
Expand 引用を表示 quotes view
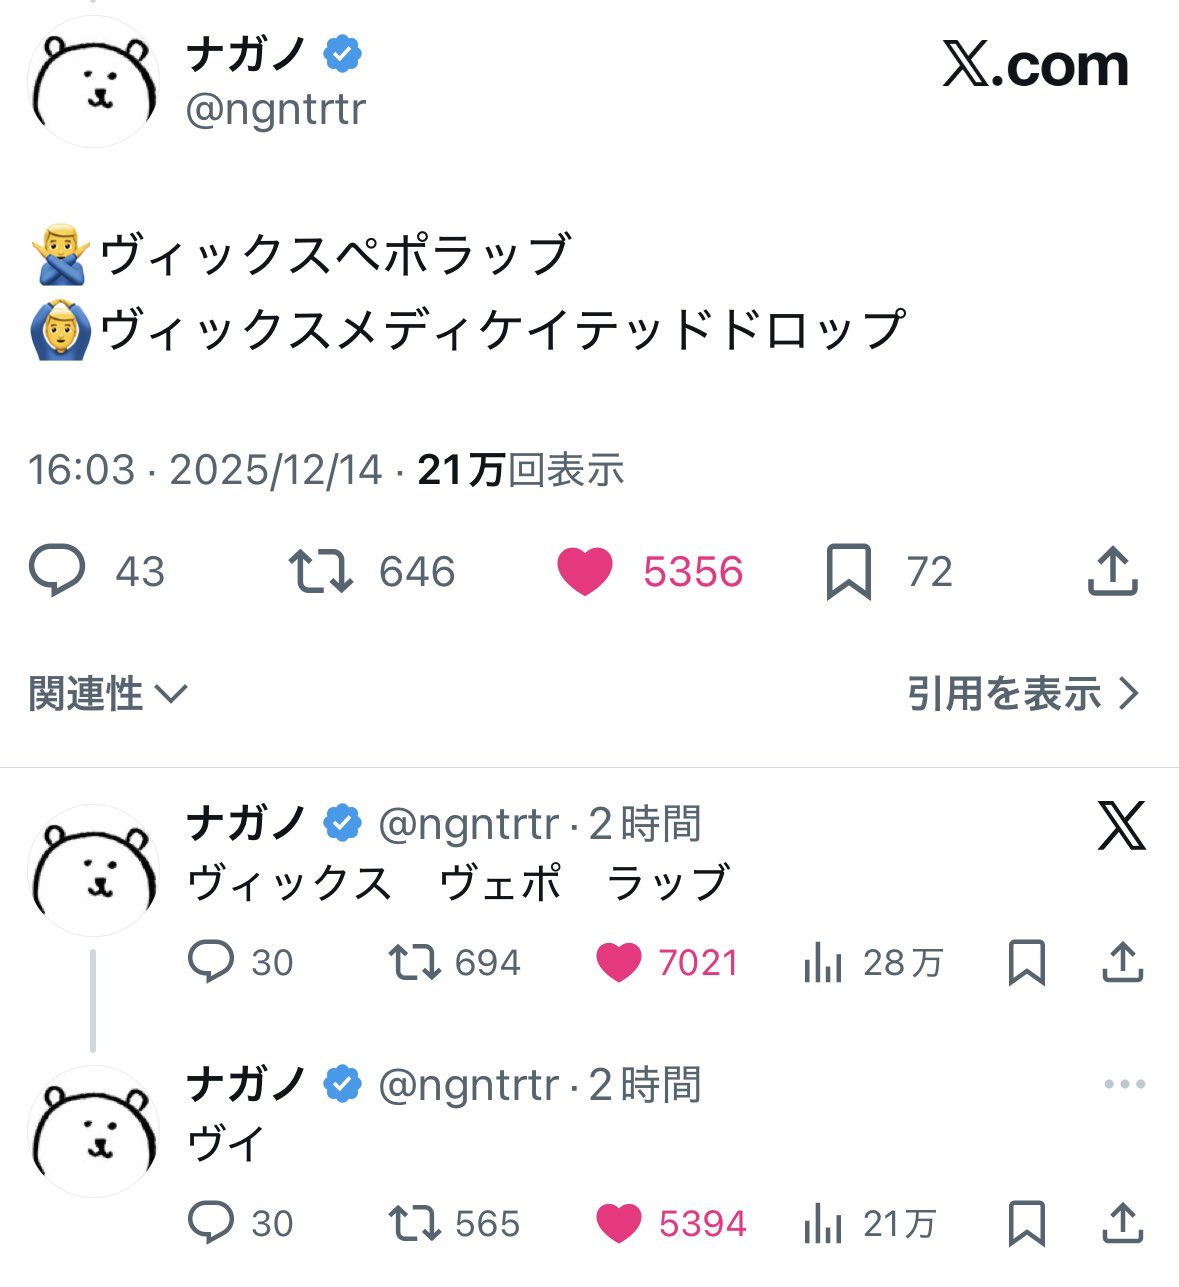1022,694
